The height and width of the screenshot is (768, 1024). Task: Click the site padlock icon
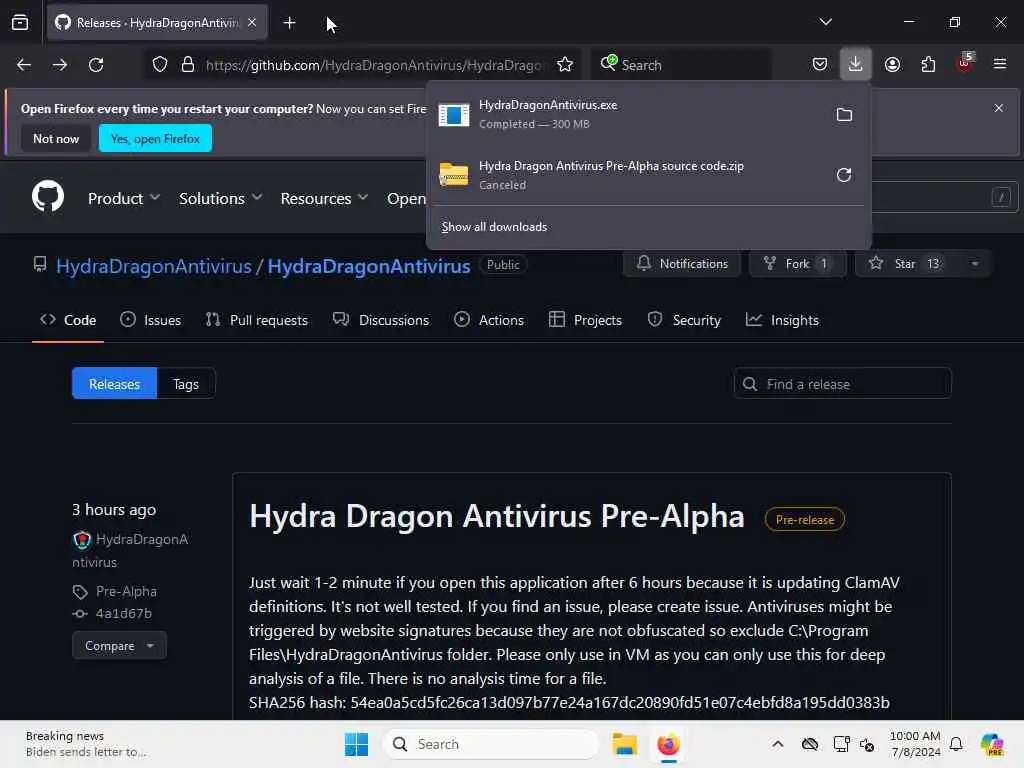pyautogui.click(x=188, y=65)
